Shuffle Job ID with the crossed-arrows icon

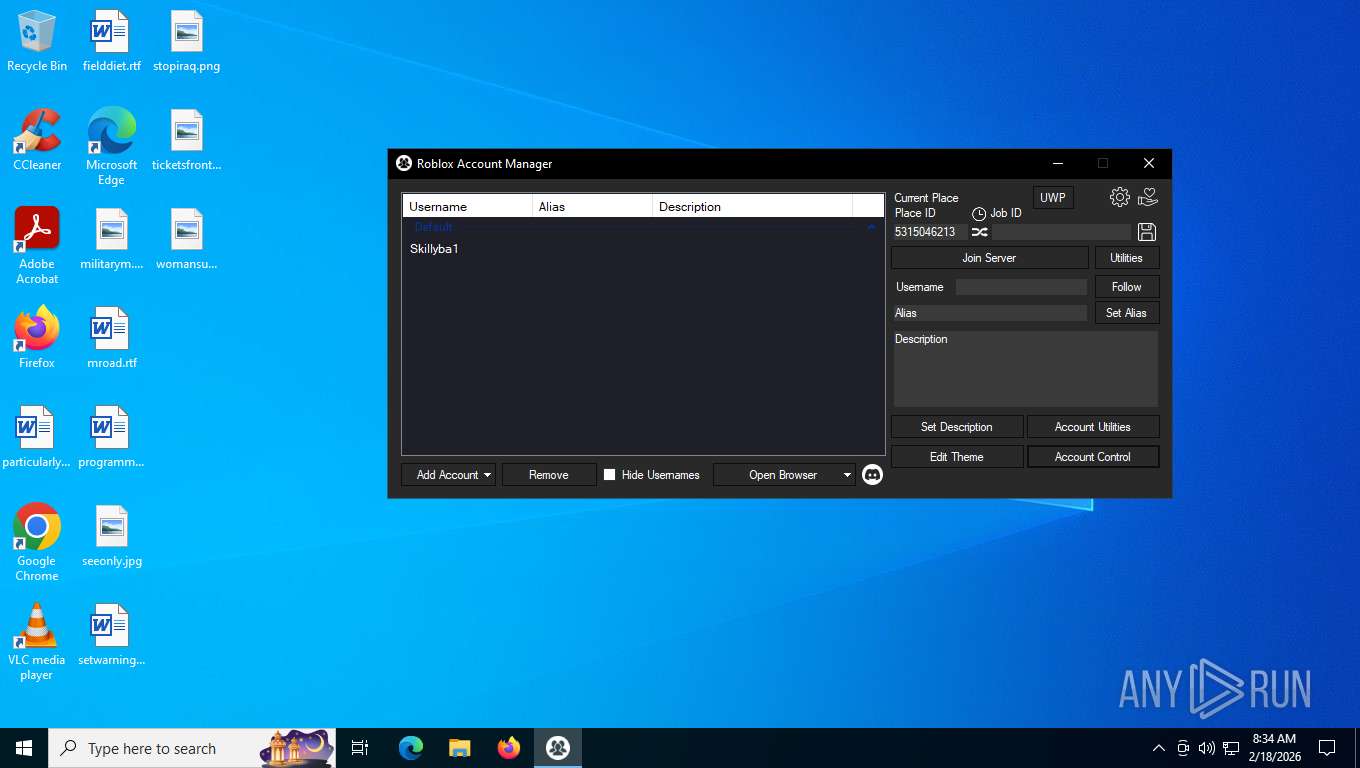(979, 232)
